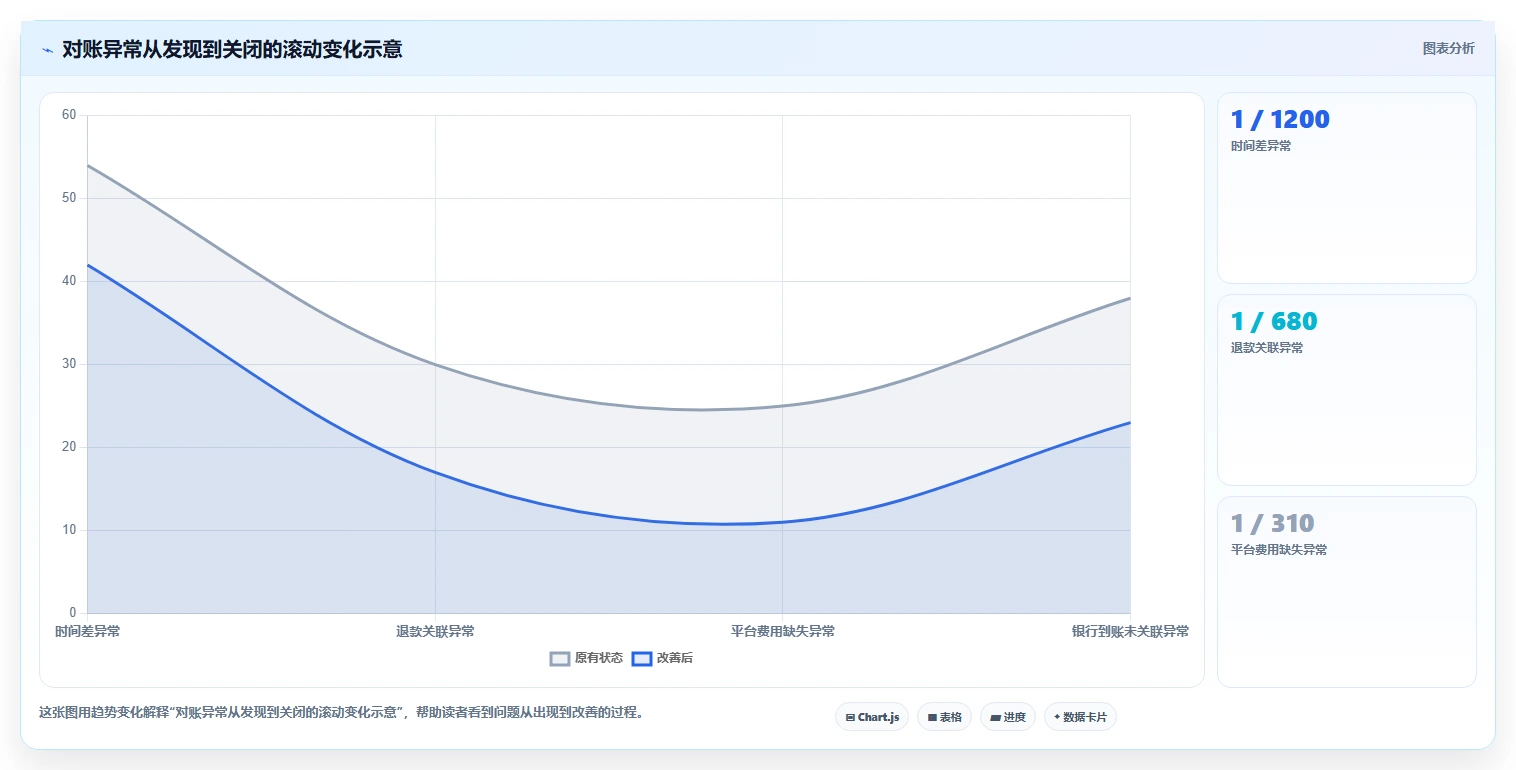Viewport: 1516px width, 770px height.
Task: Click the 银行到账未关联异常 x-axis label
Action: (x=1130, y=631)
